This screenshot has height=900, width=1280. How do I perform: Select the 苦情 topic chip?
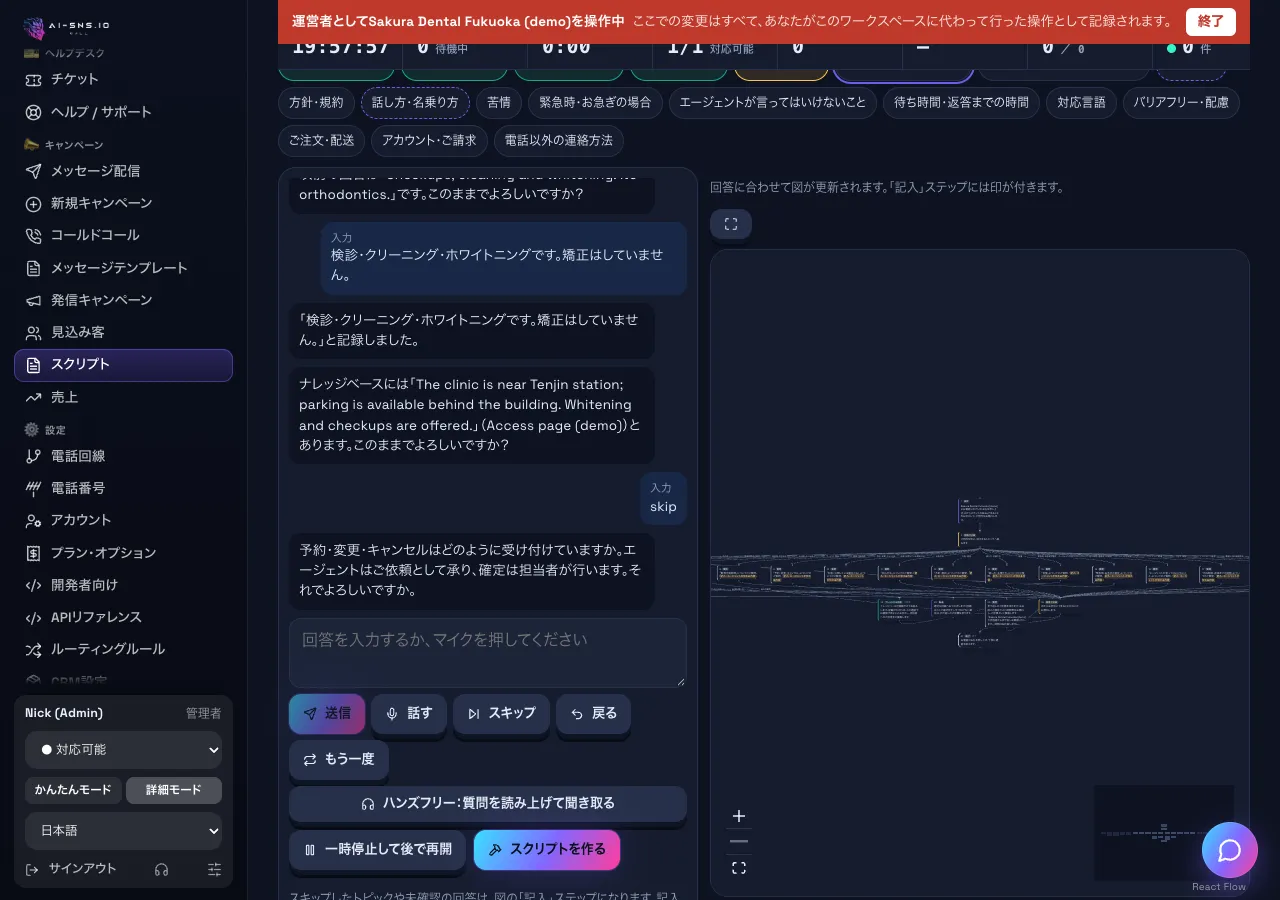click(499, 102)
